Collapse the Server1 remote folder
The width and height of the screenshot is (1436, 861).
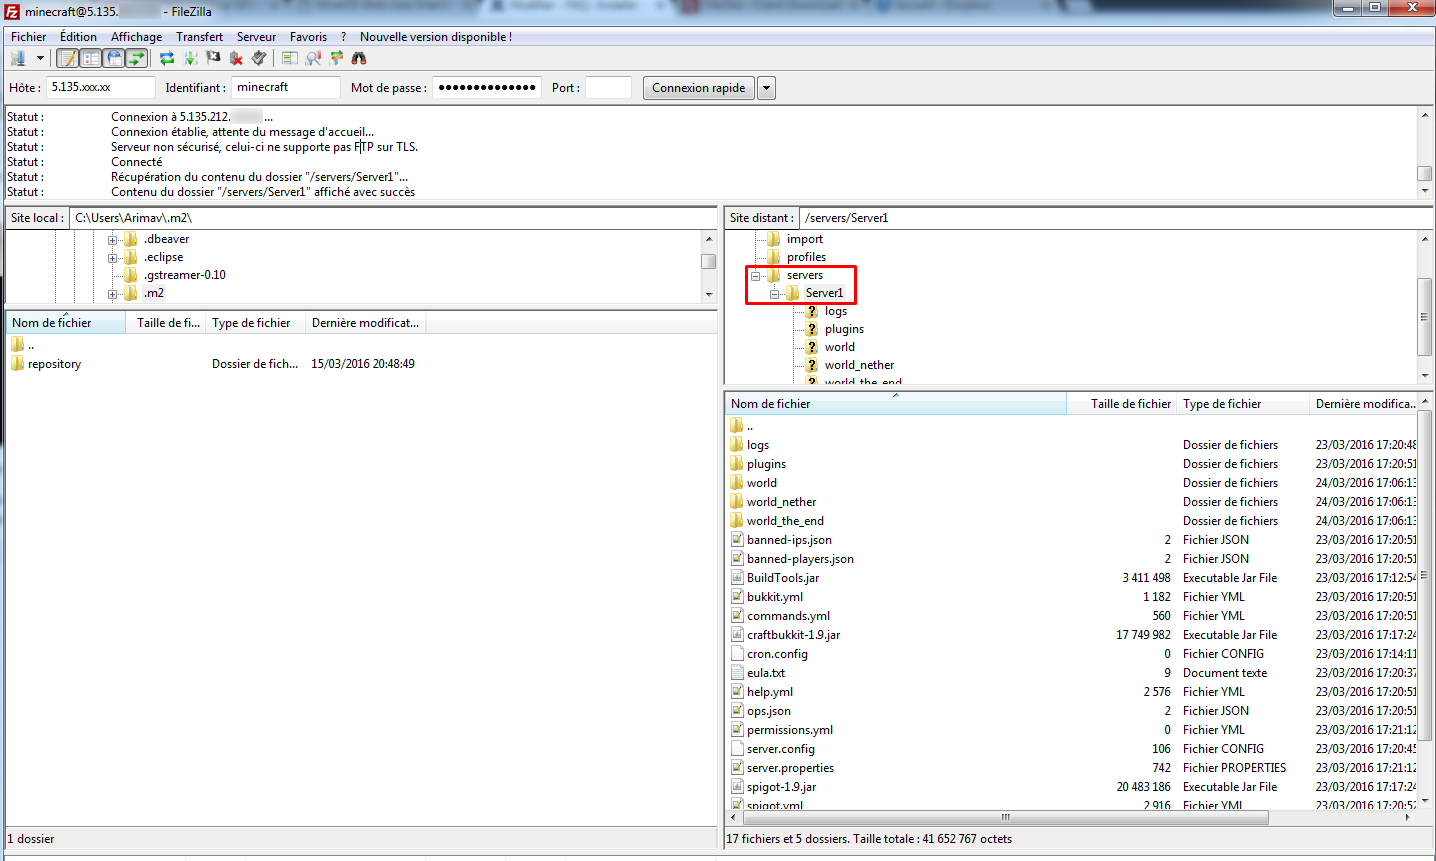[775, 294]
